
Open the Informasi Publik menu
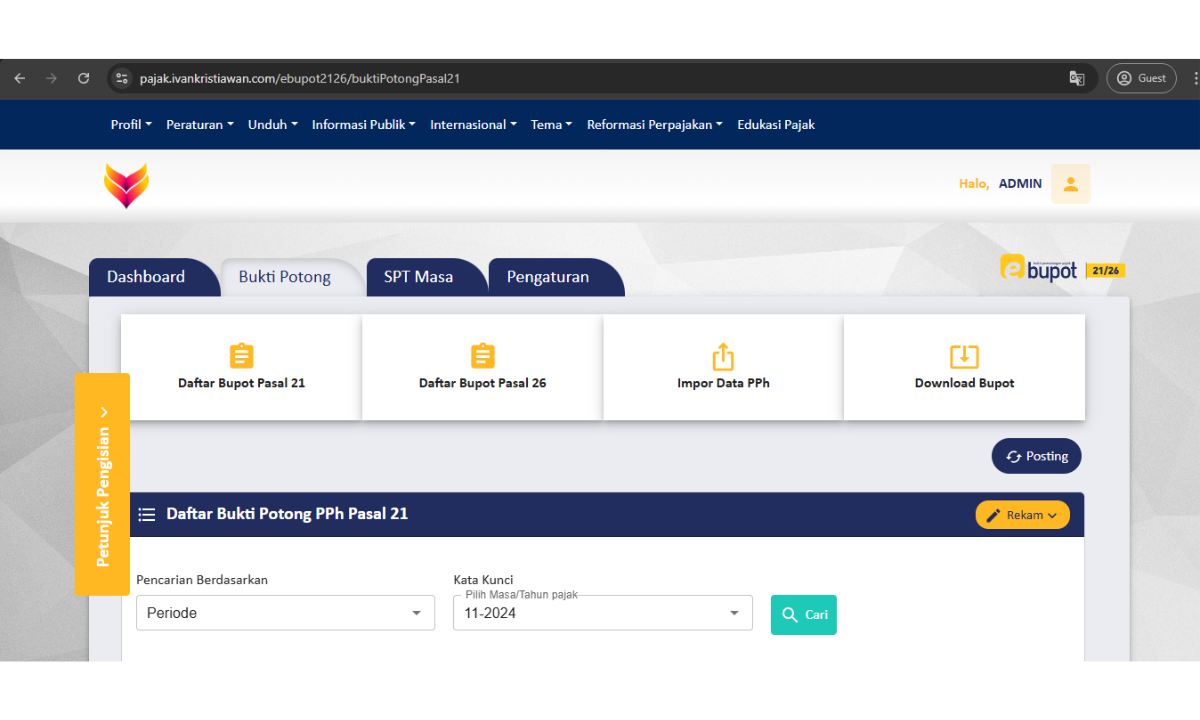click(364, 125)
